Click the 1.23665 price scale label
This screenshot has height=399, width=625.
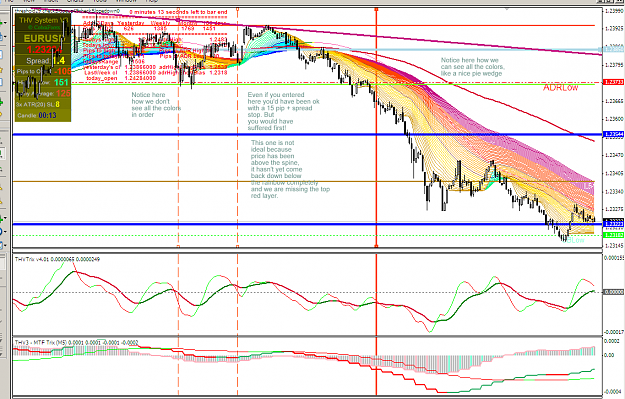614,101
